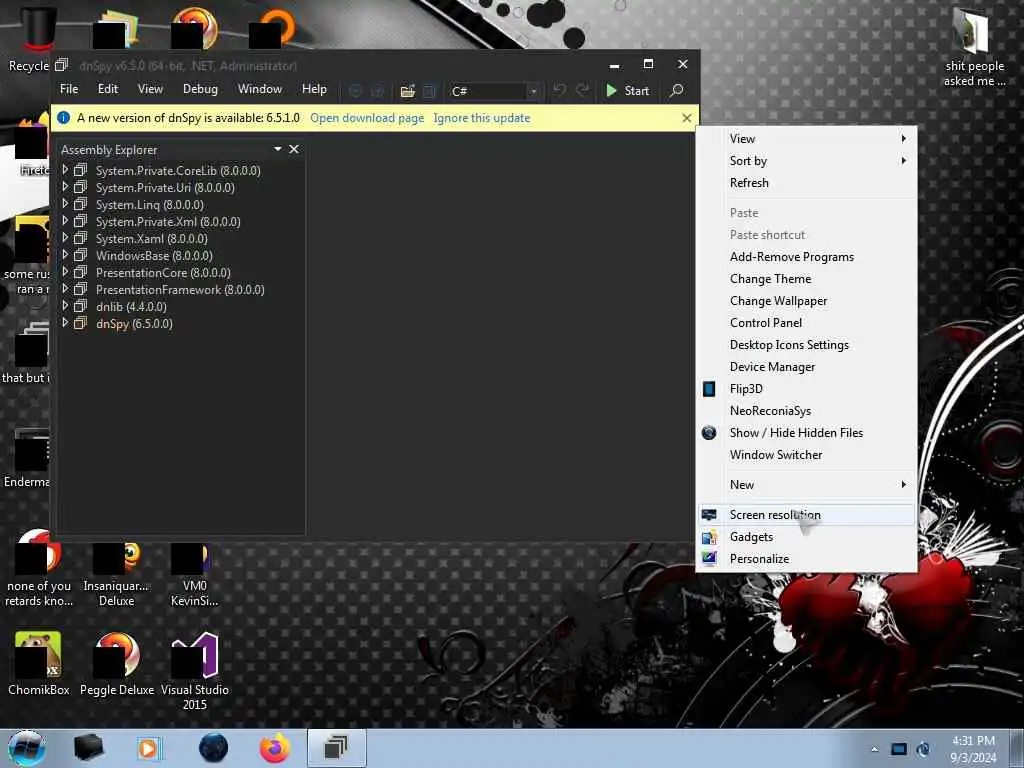Click the Save All toolbar icon
The width and height of the screenshot is (1024, 768).
pos(429,91)
